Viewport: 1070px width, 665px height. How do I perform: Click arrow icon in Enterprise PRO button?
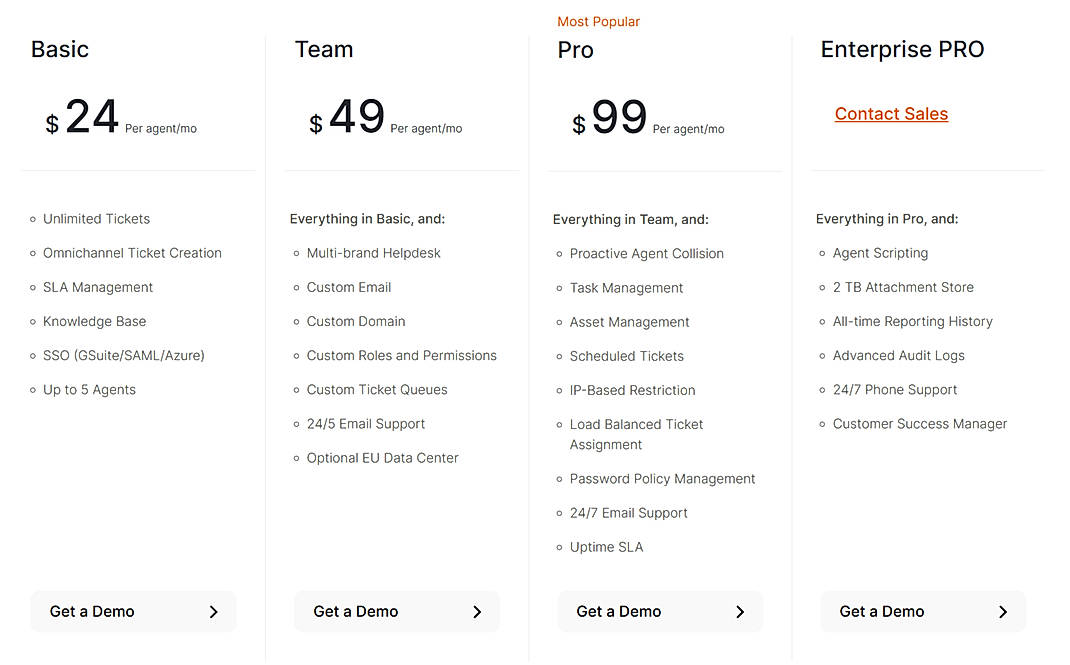tap(1003, 612)
